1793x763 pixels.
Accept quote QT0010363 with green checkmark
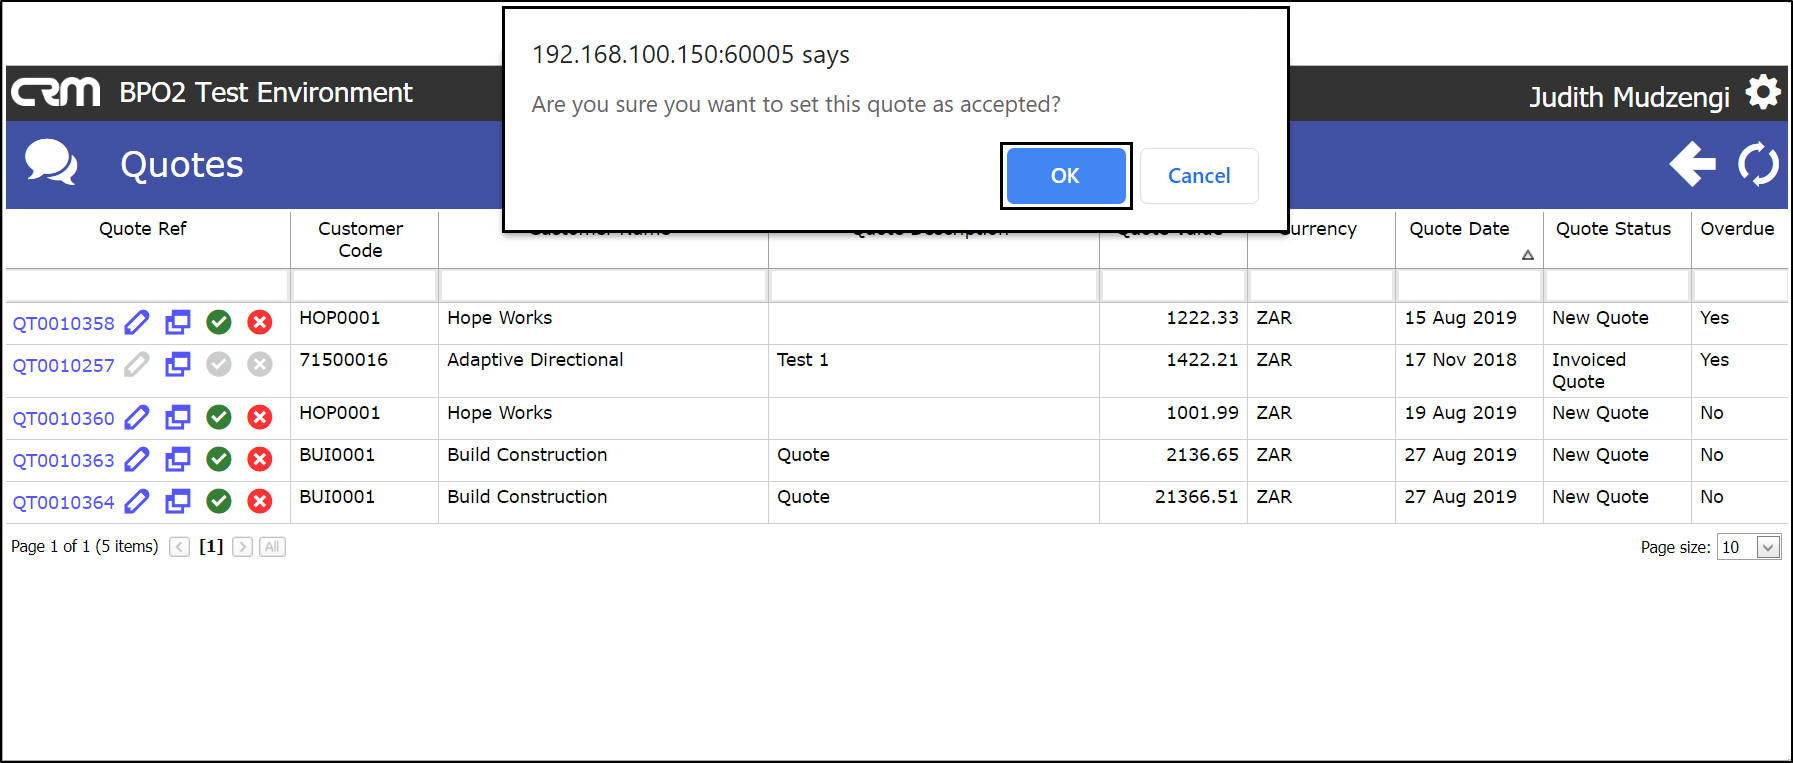219,459
